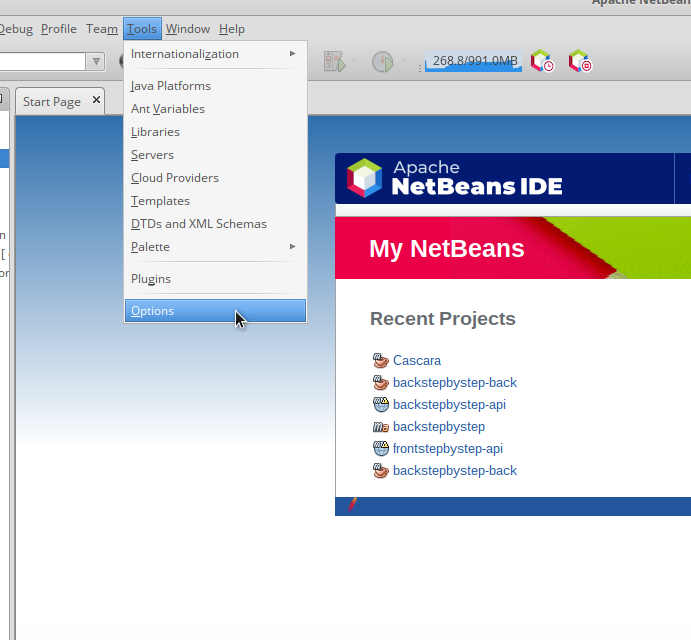Viewport: 691px width, 640px height.
Task: Click the Profile Project clock icon
Action: (x=383, y=62)
